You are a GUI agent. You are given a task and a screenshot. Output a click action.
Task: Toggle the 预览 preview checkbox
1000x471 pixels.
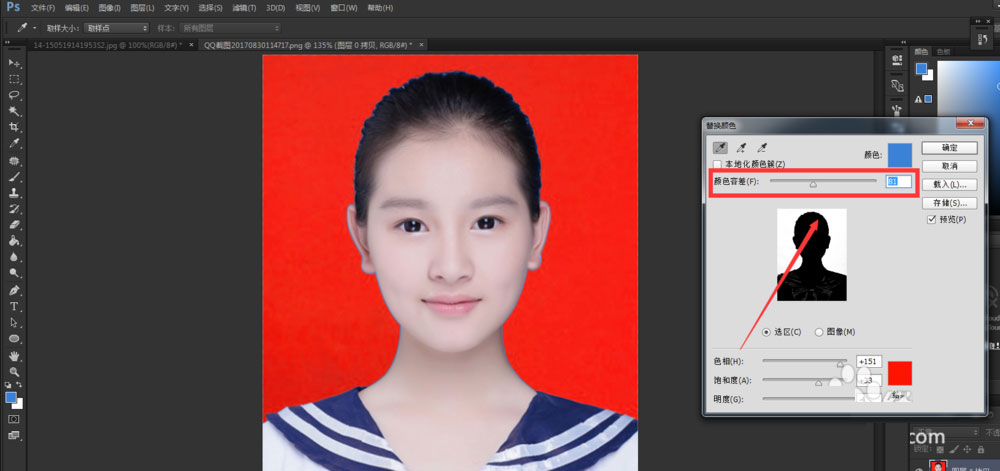tap(932, 219)
